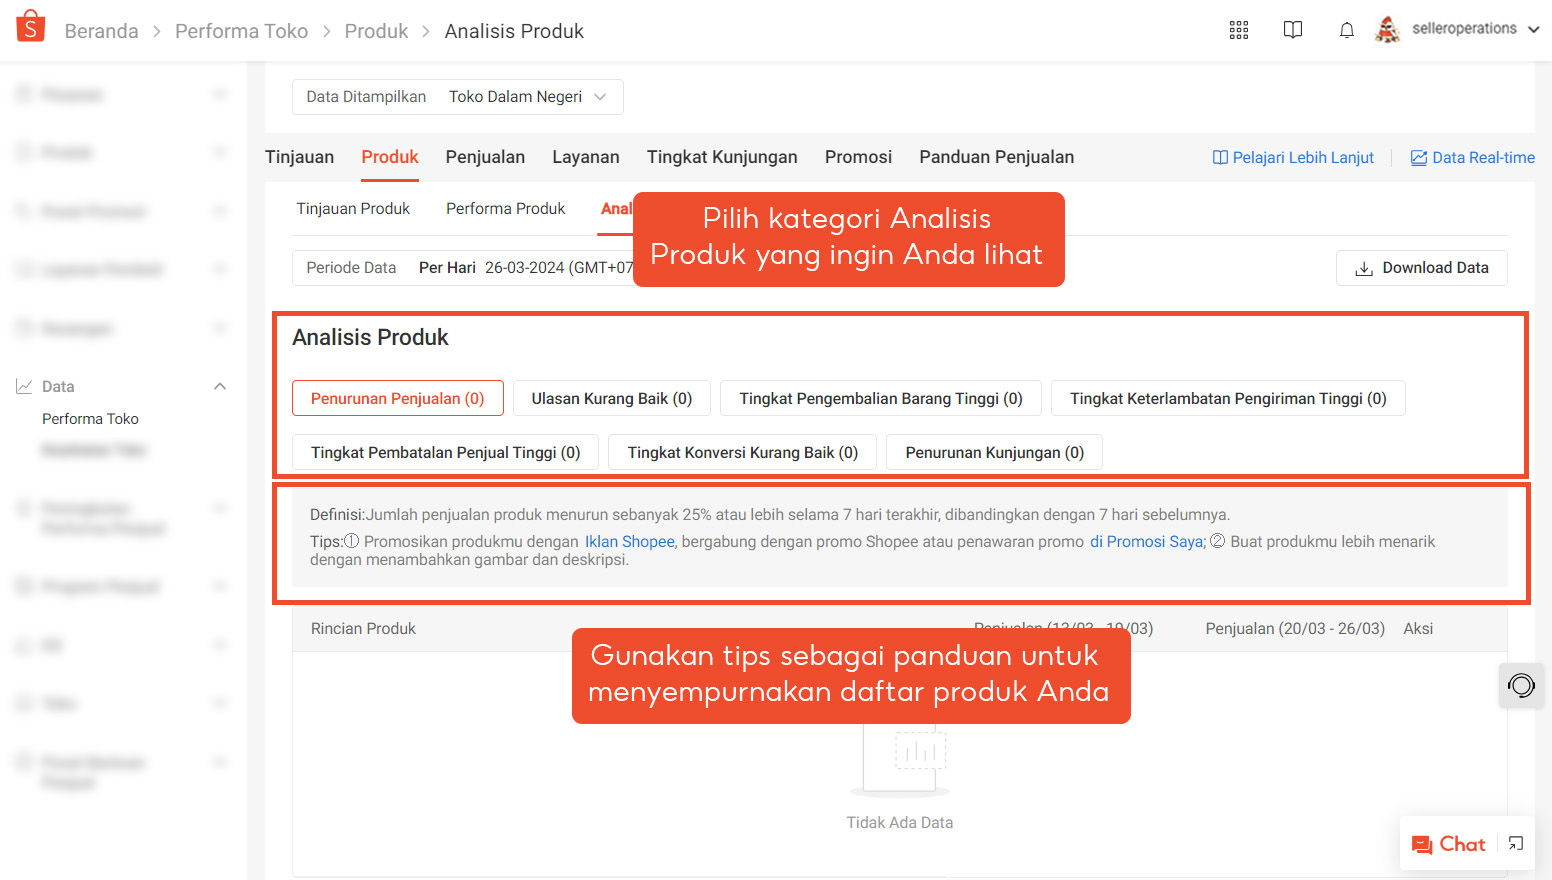The image size is (1552, 880).
Task: Navigate to Performa Toko via breadcrumb
Action: pos(241,31)
